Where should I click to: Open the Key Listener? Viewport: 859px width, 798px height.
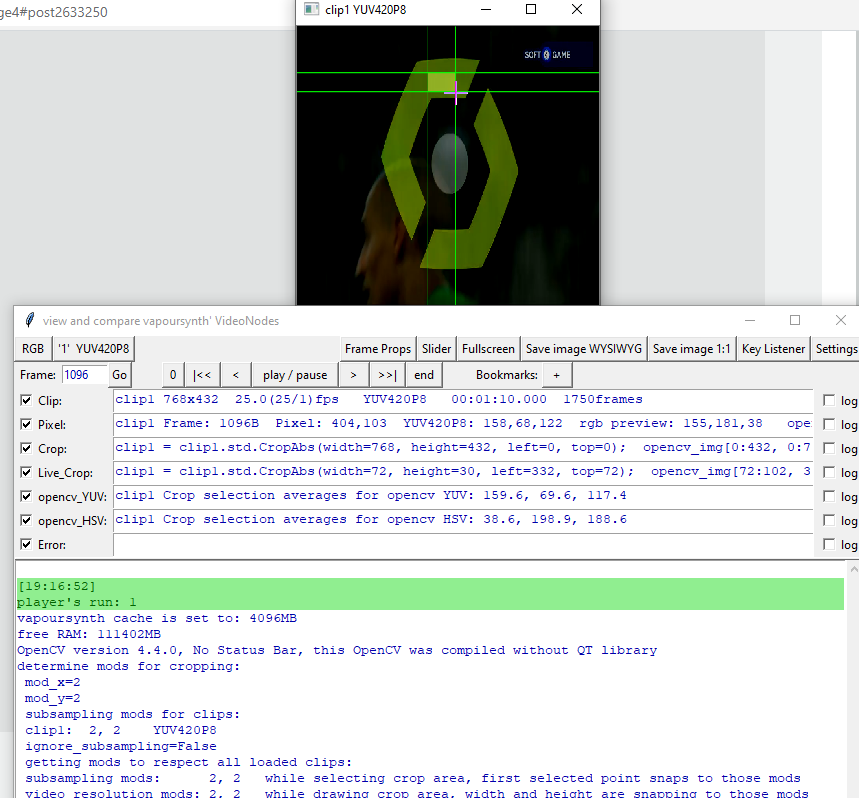pos(773,349)
